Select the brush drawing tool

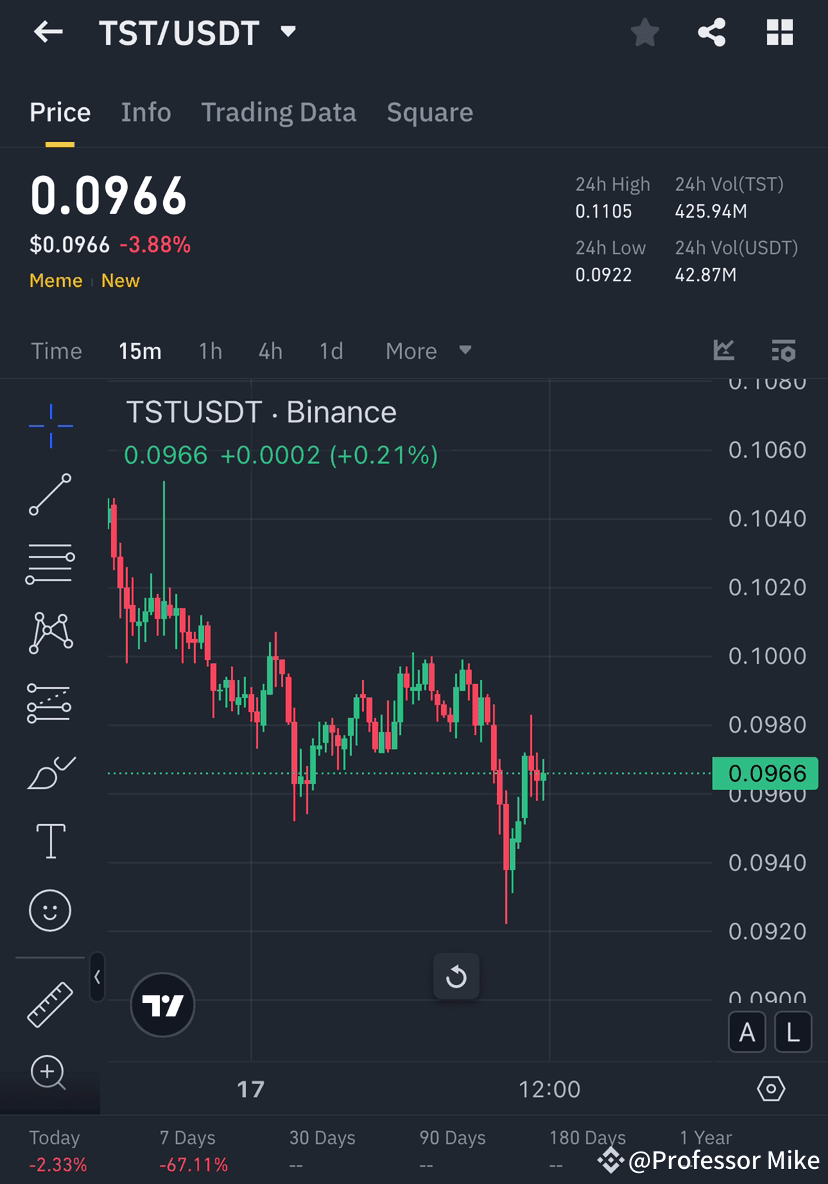click(x=50, y=772)
